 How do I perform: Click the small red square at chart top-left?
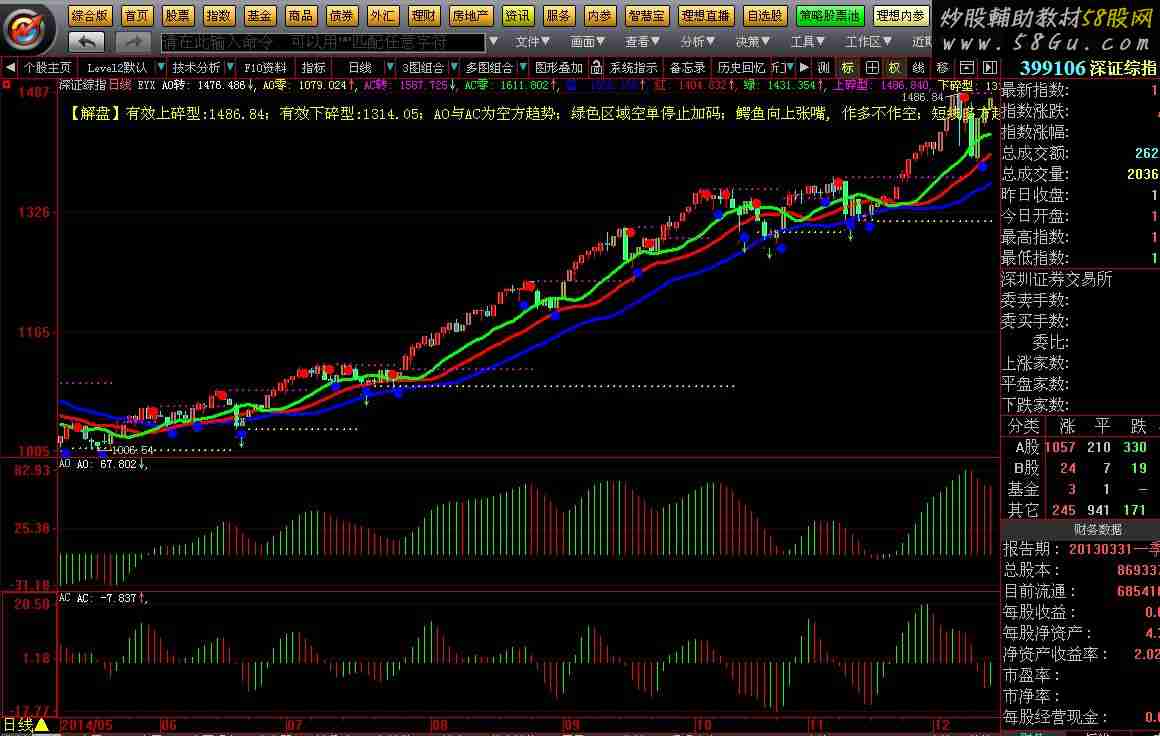point(6,85)
